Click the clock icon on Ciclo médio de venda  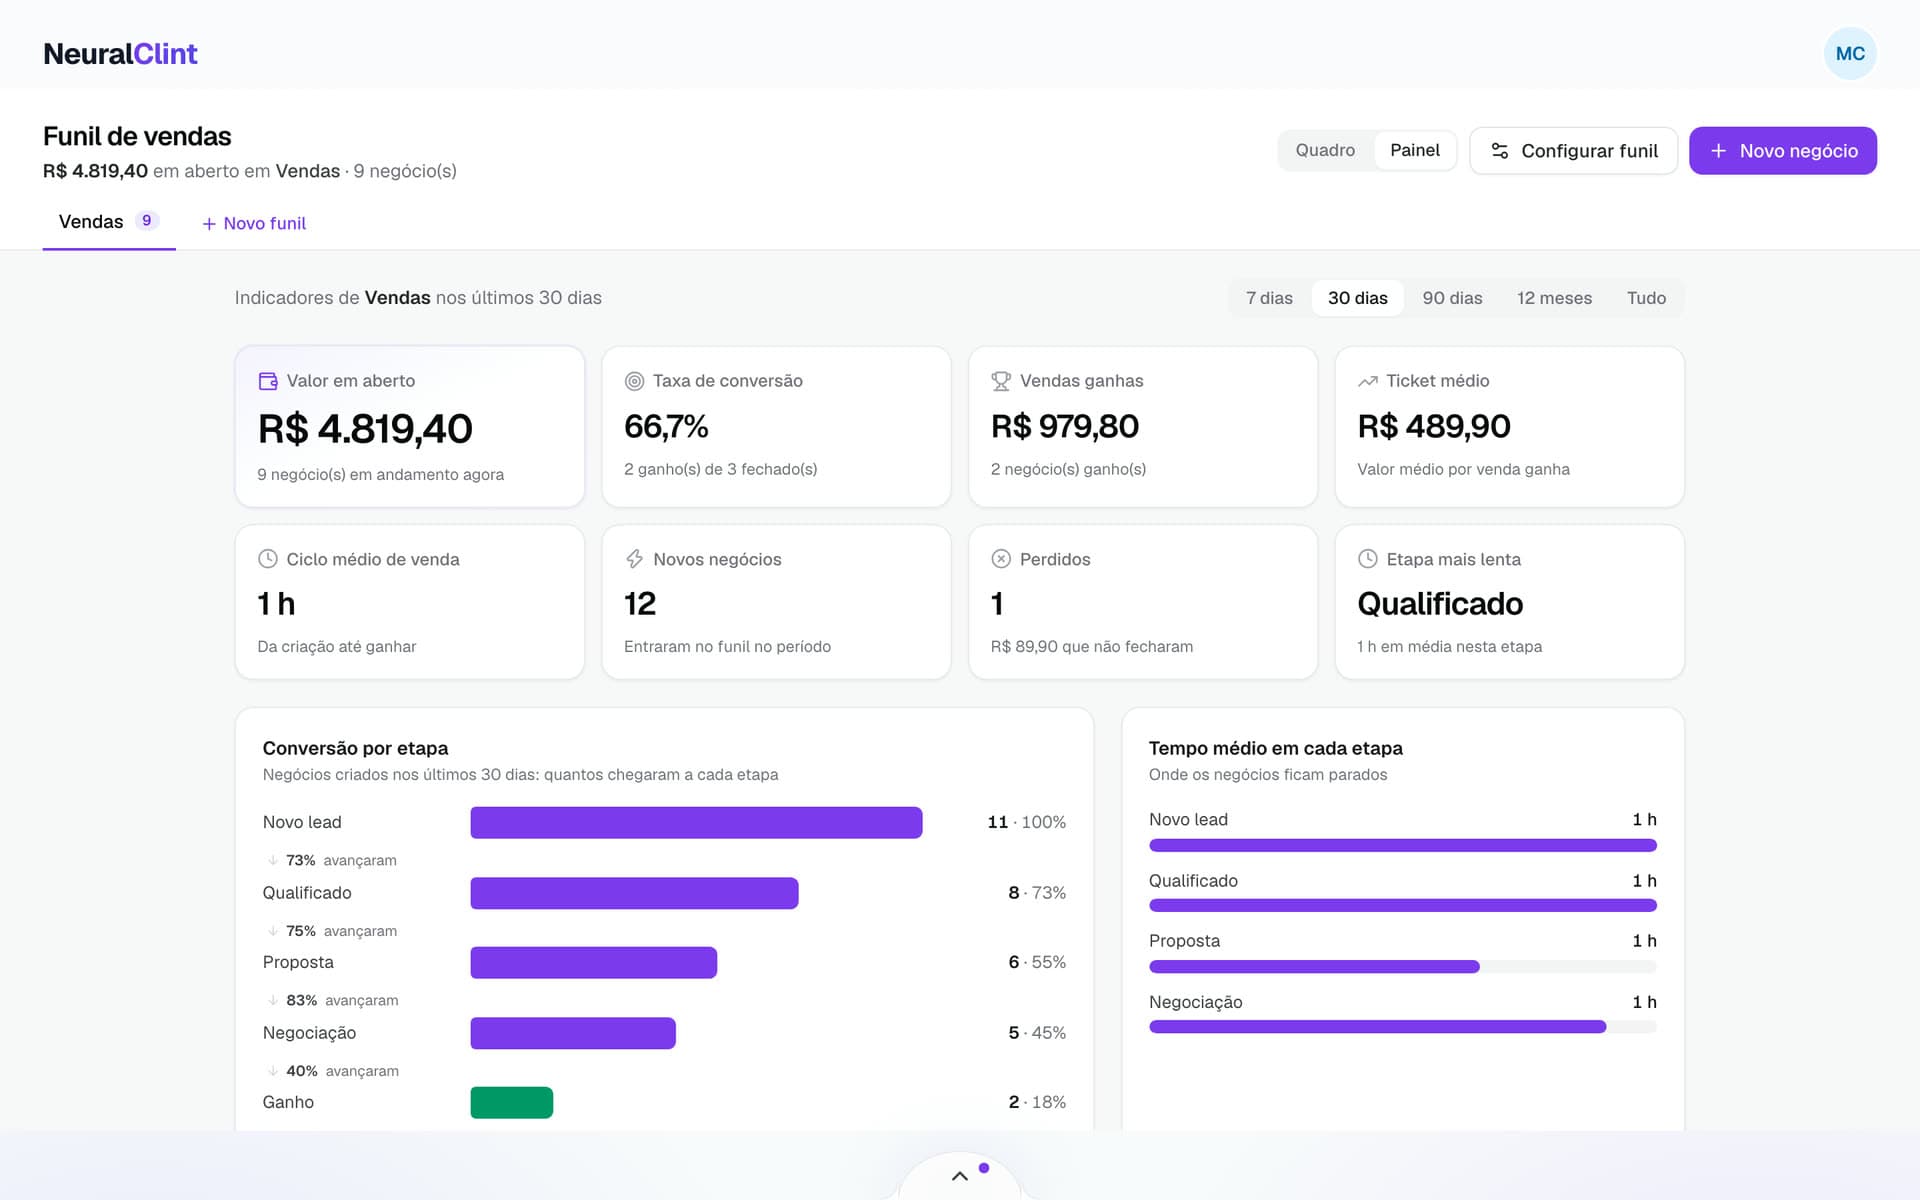coord(268,559)
